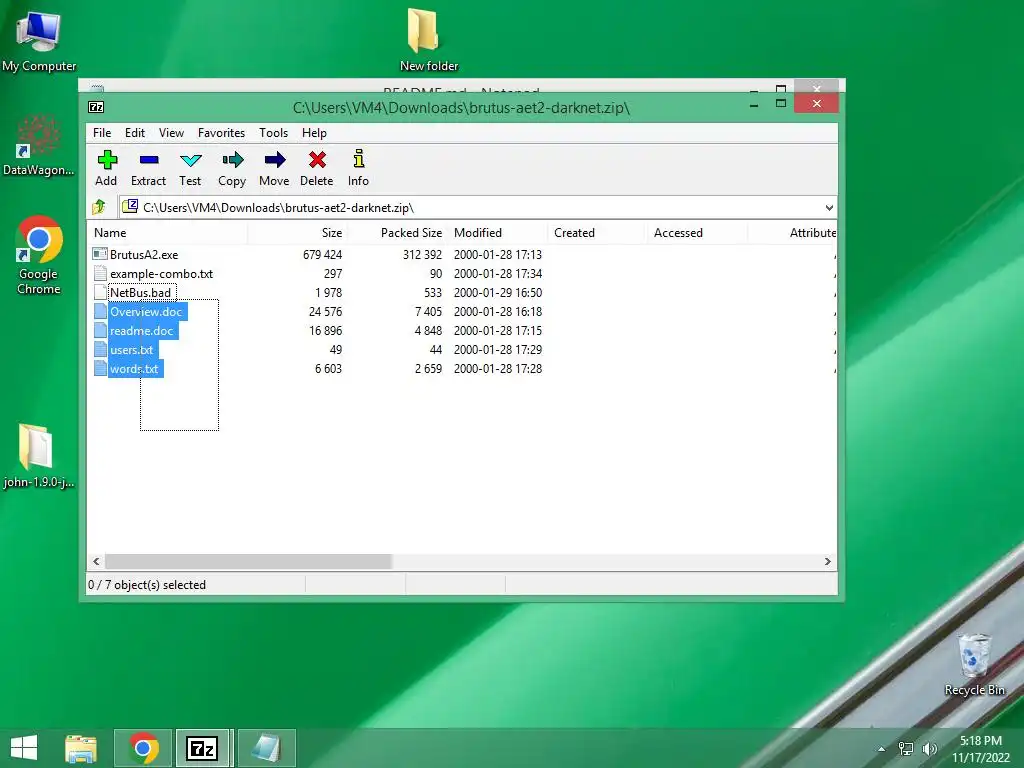
Task: Switch to Chrome in the taskbar
Action: [x=143, y=748]
